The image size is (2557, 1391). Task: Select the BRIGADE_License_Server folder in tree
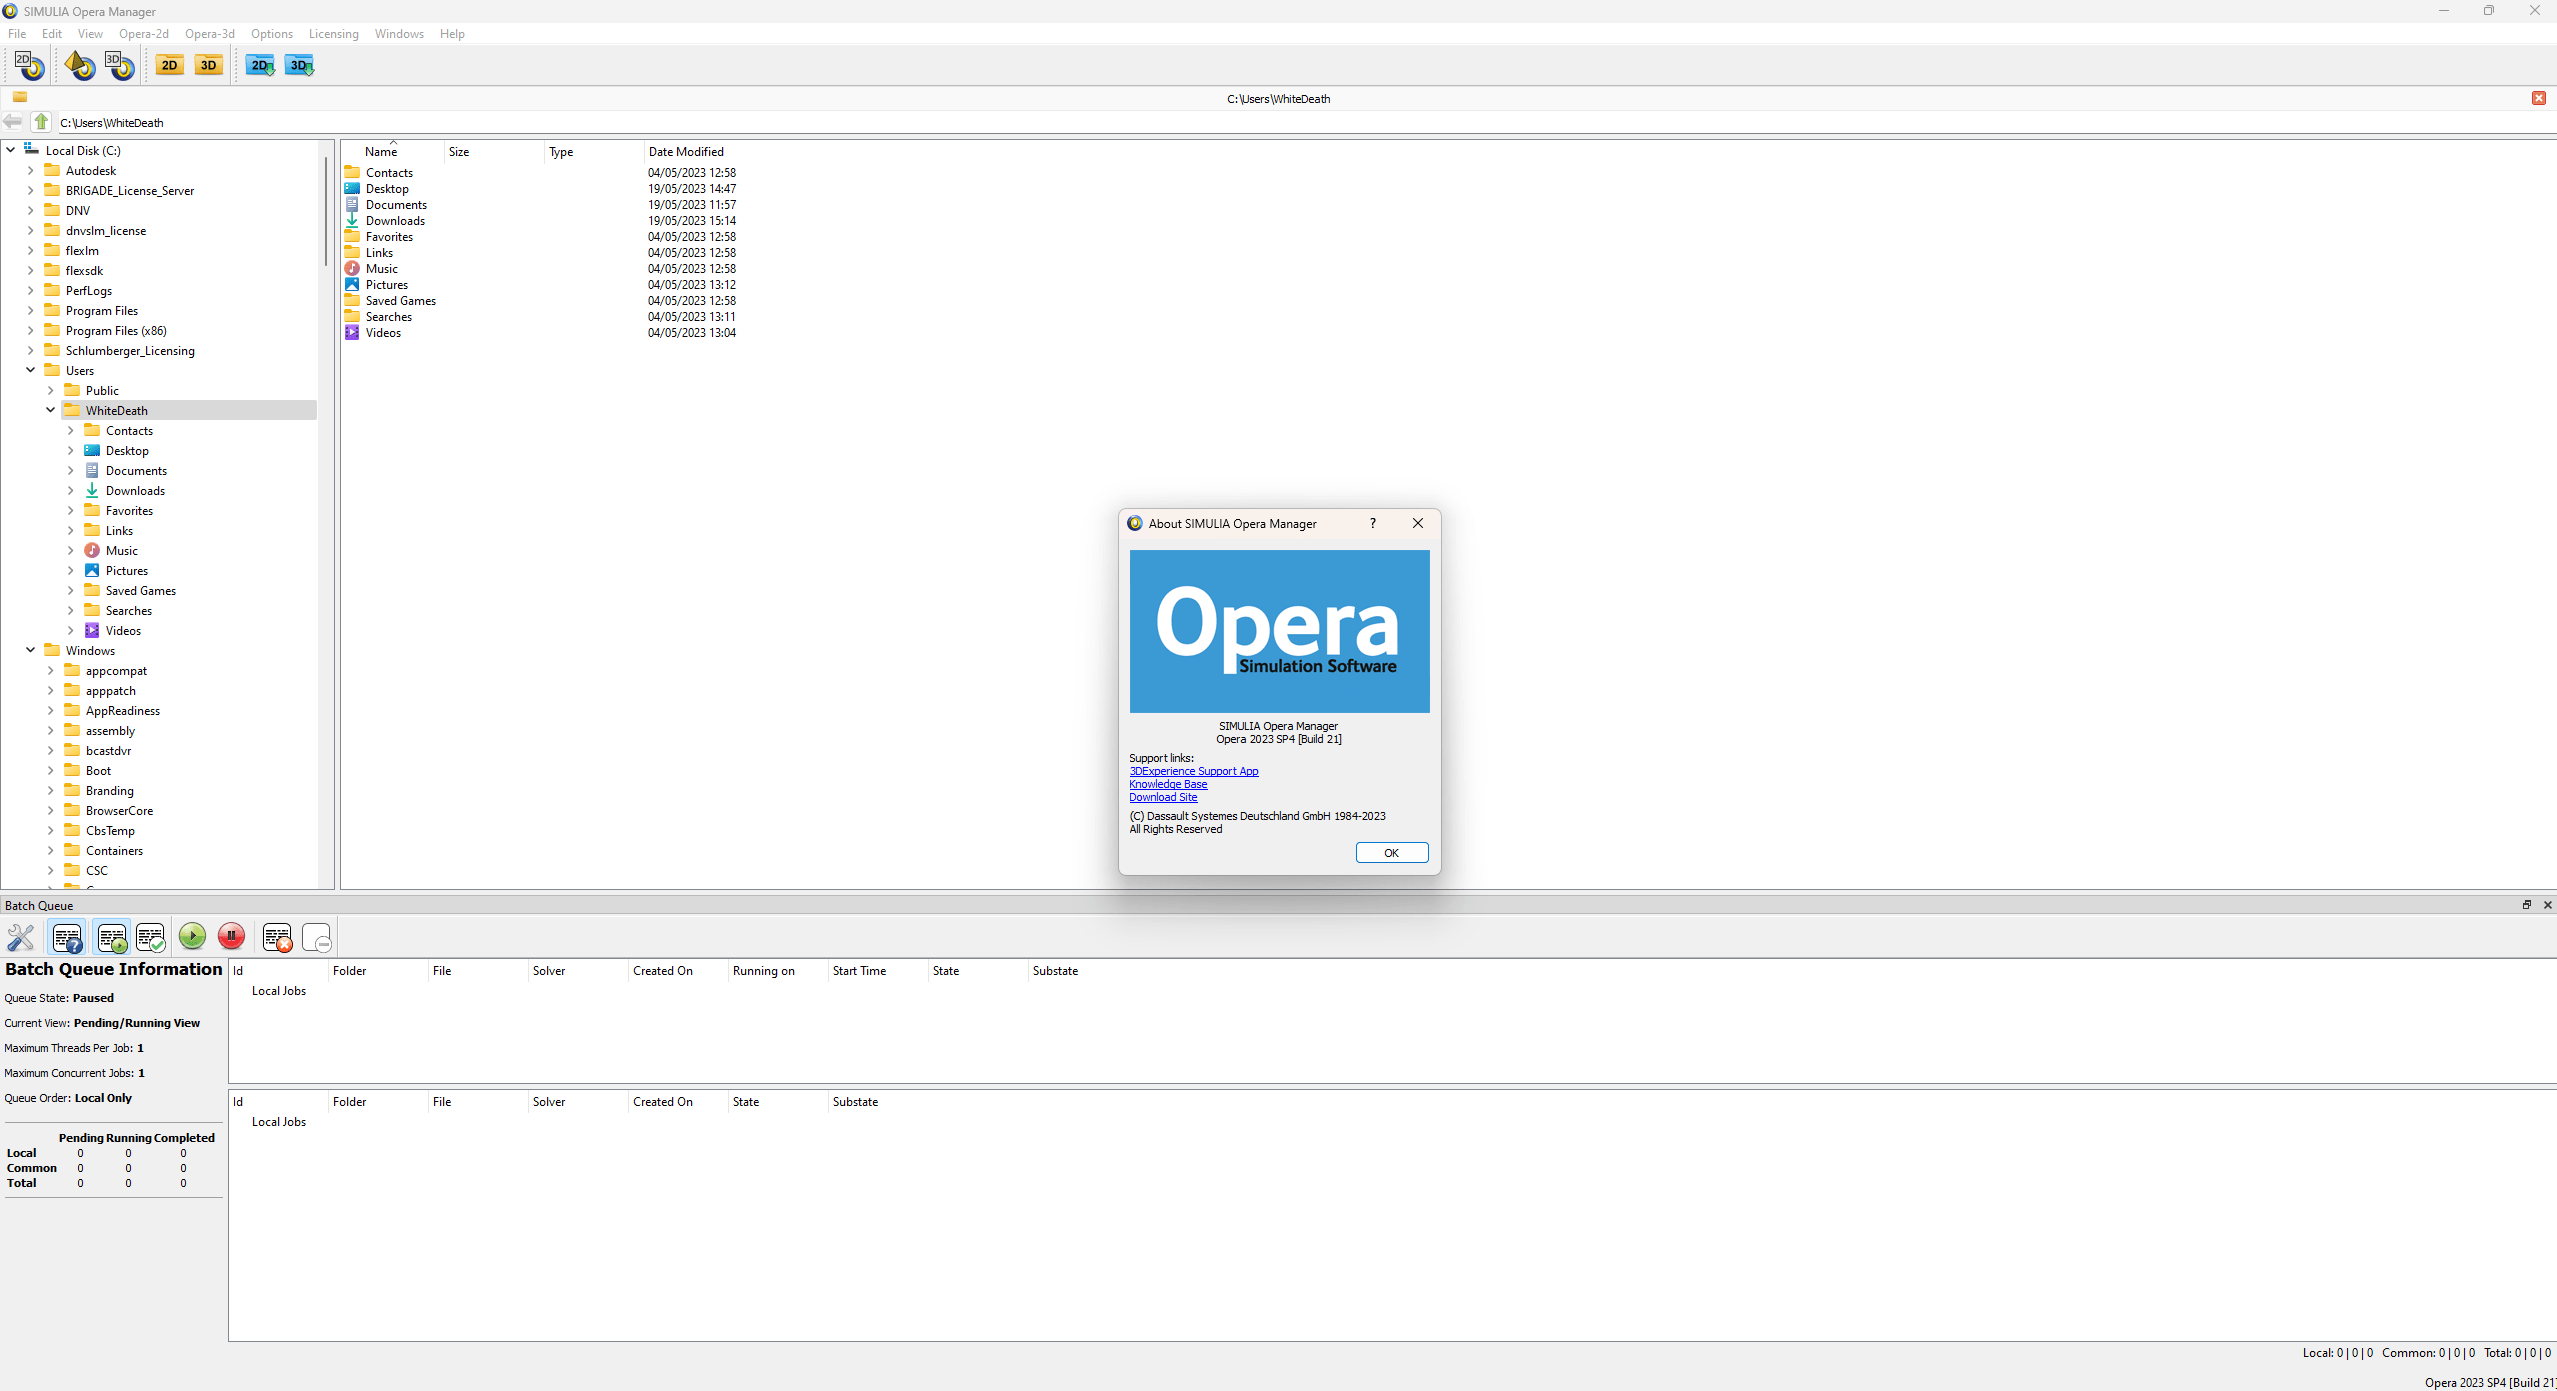tap(130, 191)
